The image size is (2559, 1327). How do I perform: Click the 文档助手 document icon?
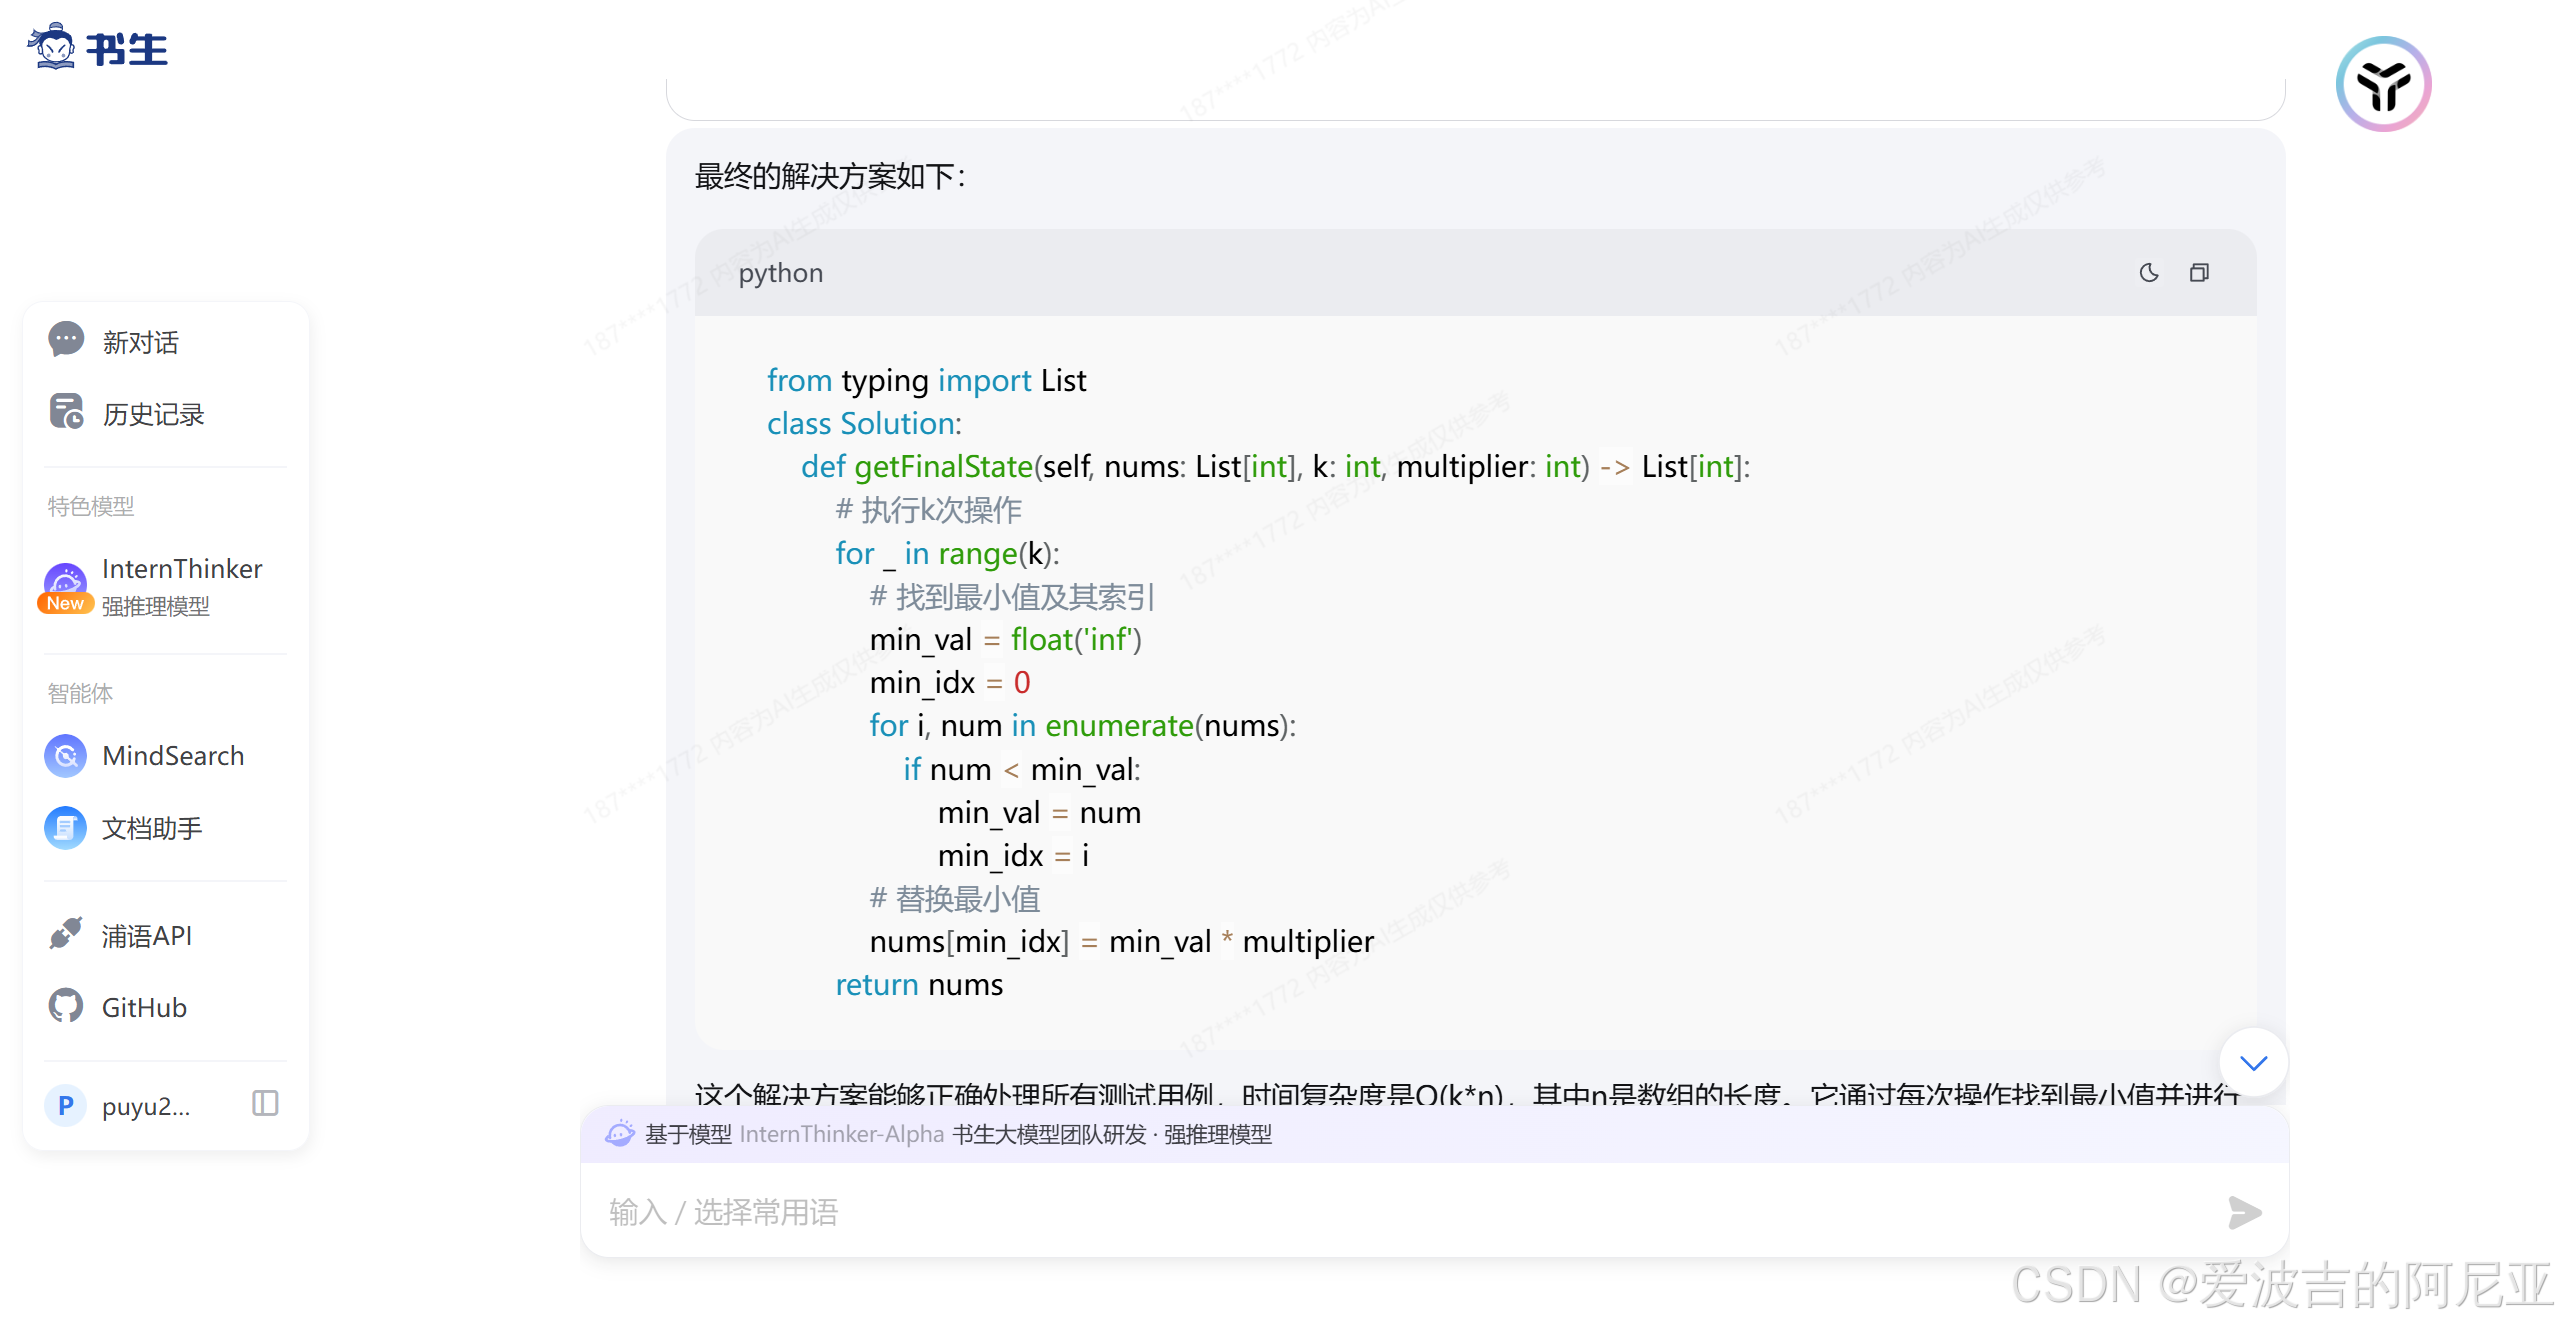[66, 828]
